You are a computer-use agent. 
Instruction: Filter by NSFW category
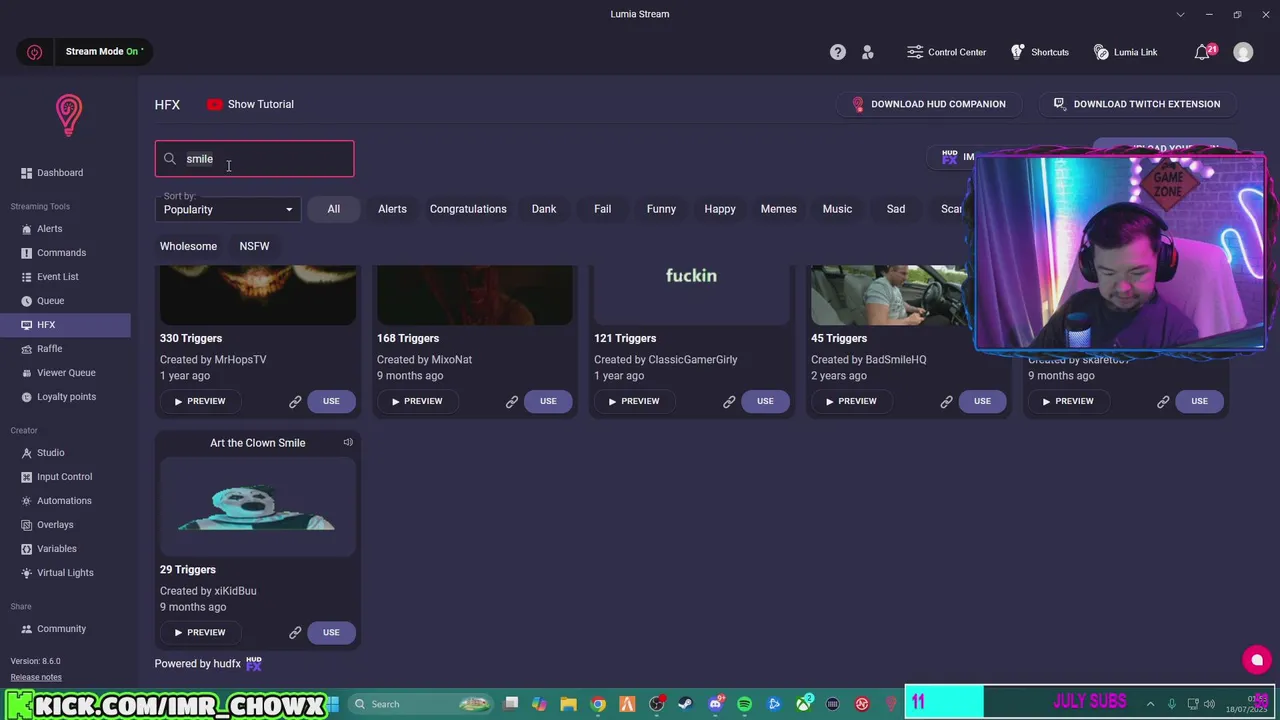(x=254, y=246)
